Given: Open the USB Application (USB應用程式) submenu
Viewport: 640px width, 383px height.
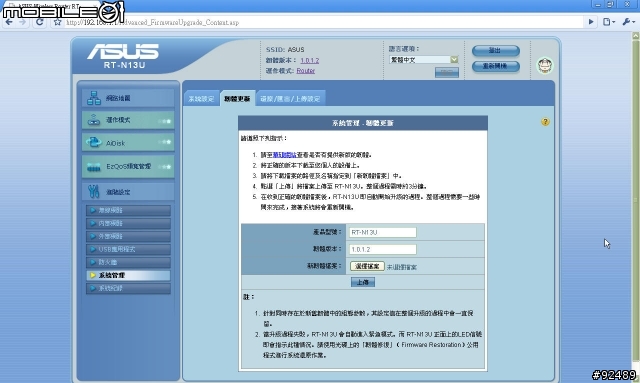Looking at the screenshot, I should pyautogui.click(x=128, y=249).
